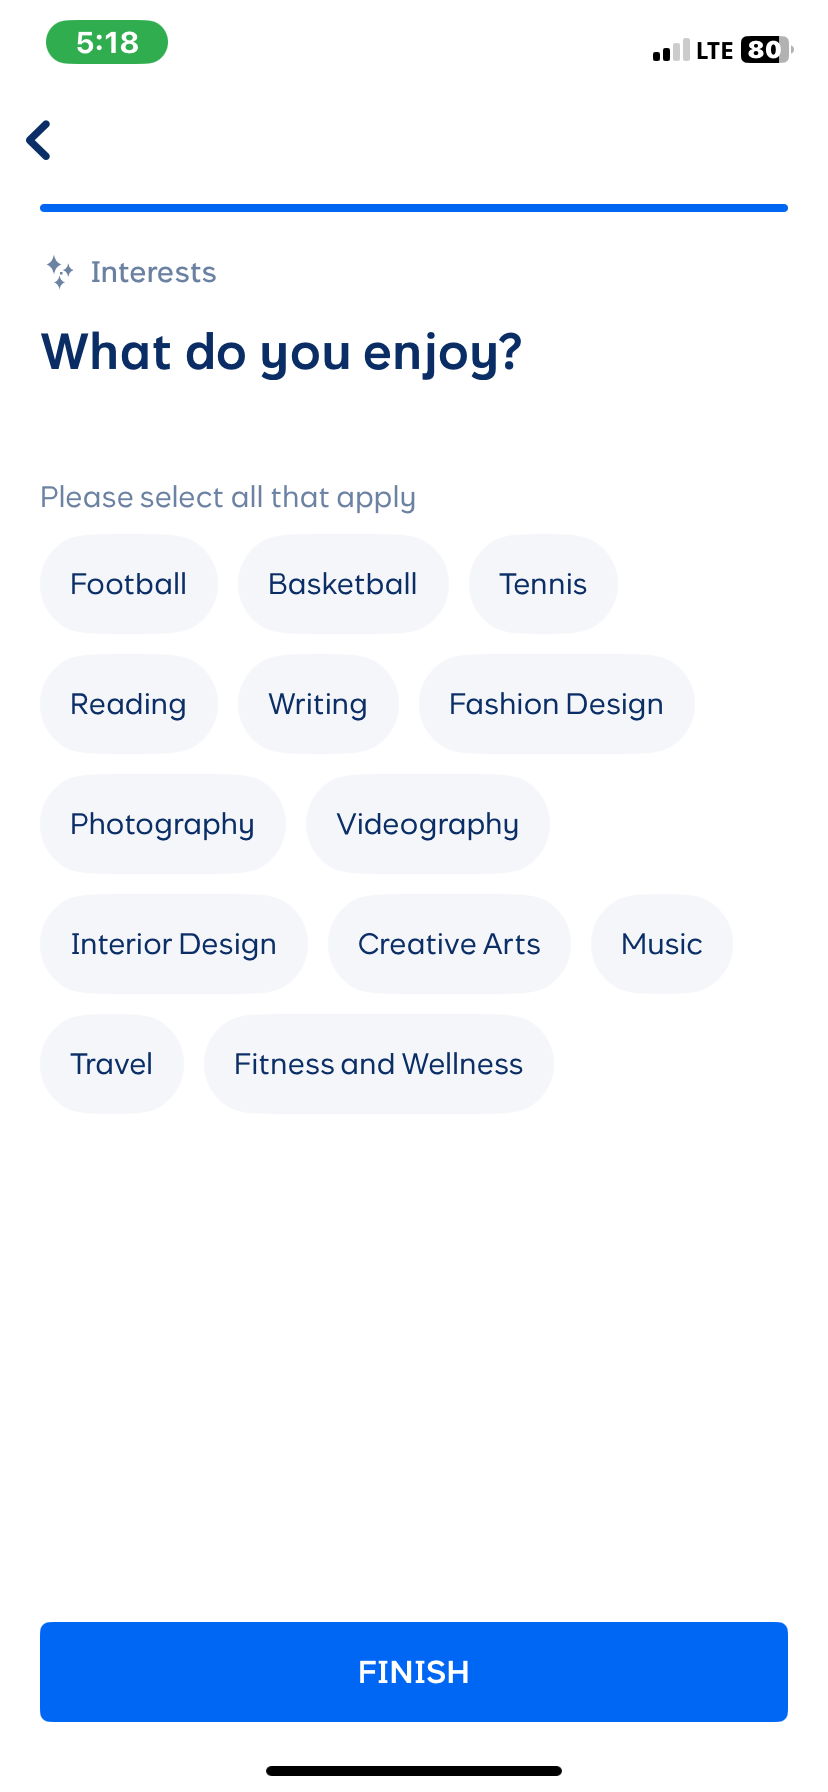Tap the Interests sparkle icon
This screenshot has height=1792, width=828.
click(59, 272)
